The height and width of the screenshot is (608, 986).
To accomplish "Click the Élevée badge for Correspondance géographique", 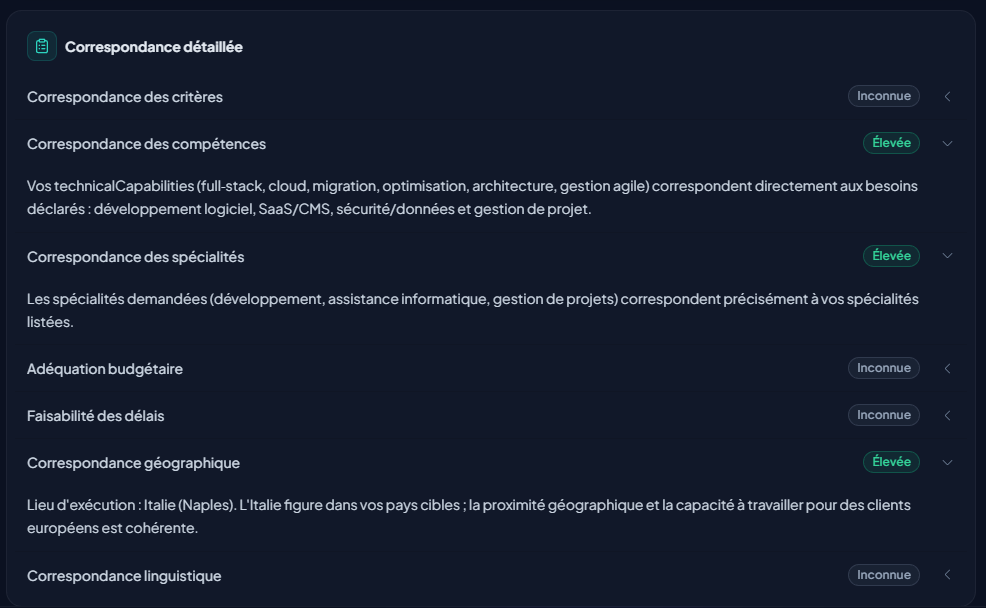I will 891,462.
